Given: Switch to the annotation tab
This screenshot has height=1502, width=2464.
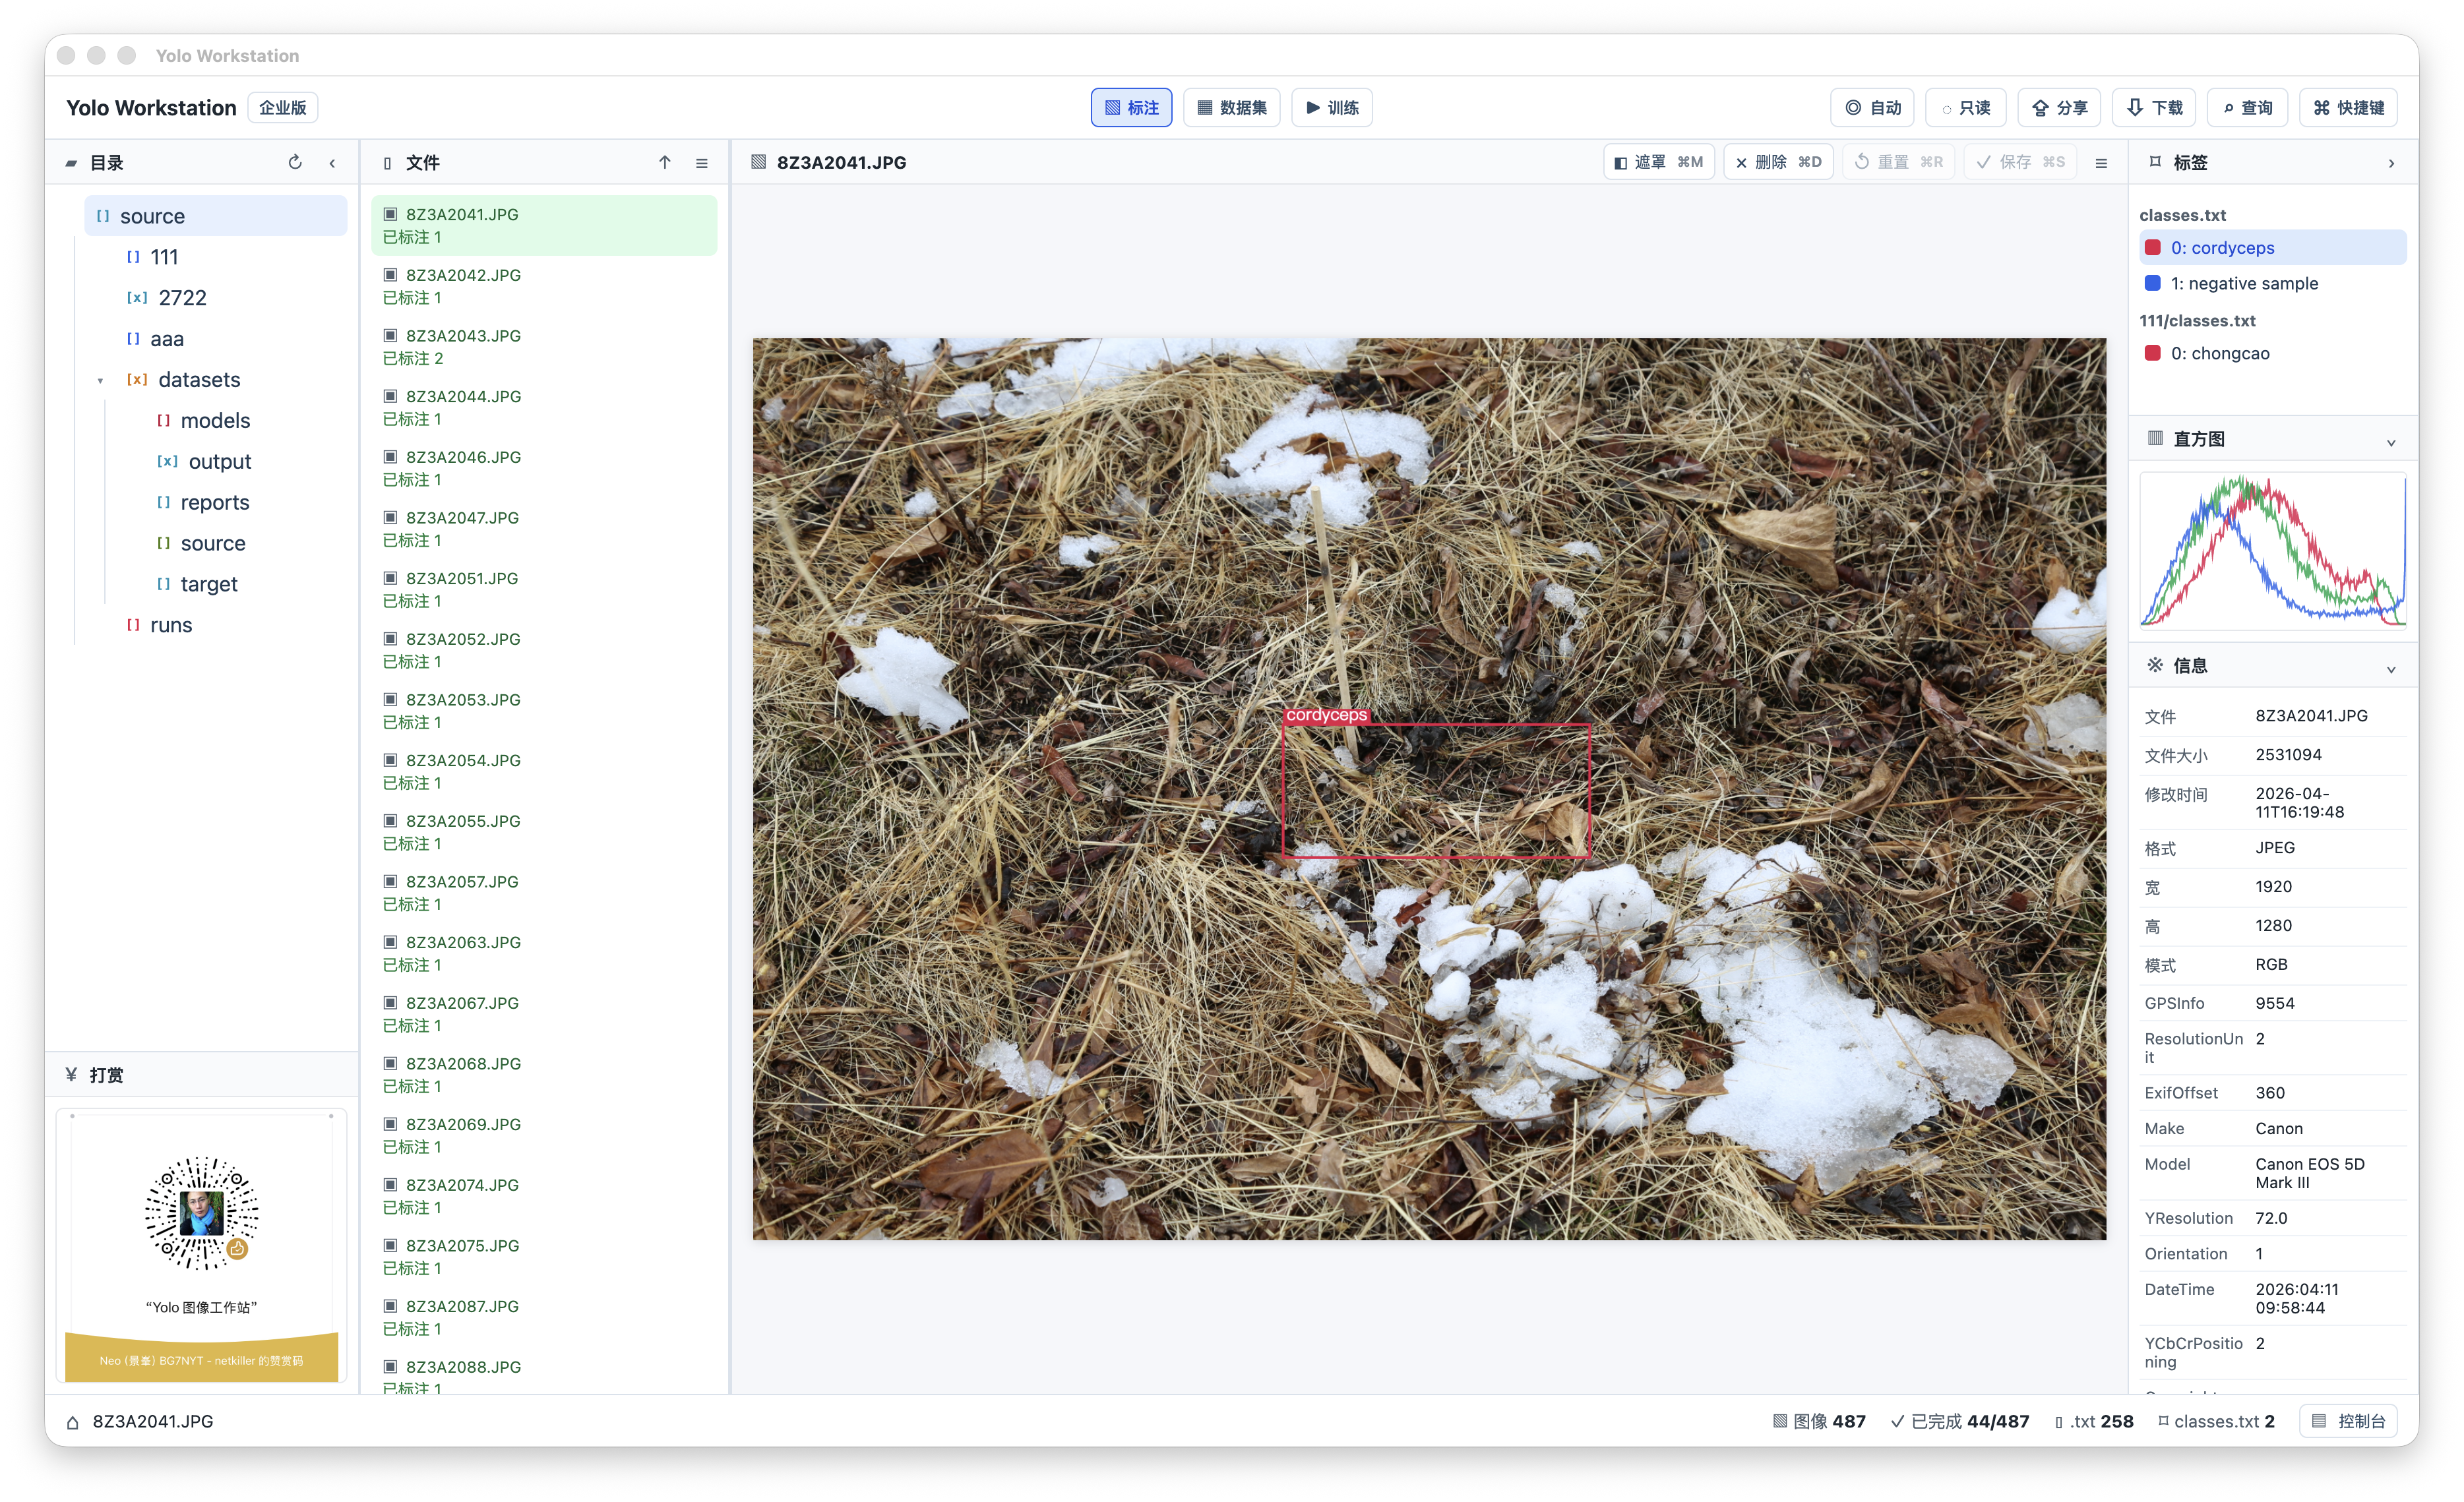Looking at the screenshot, I should coord(1131,108).
